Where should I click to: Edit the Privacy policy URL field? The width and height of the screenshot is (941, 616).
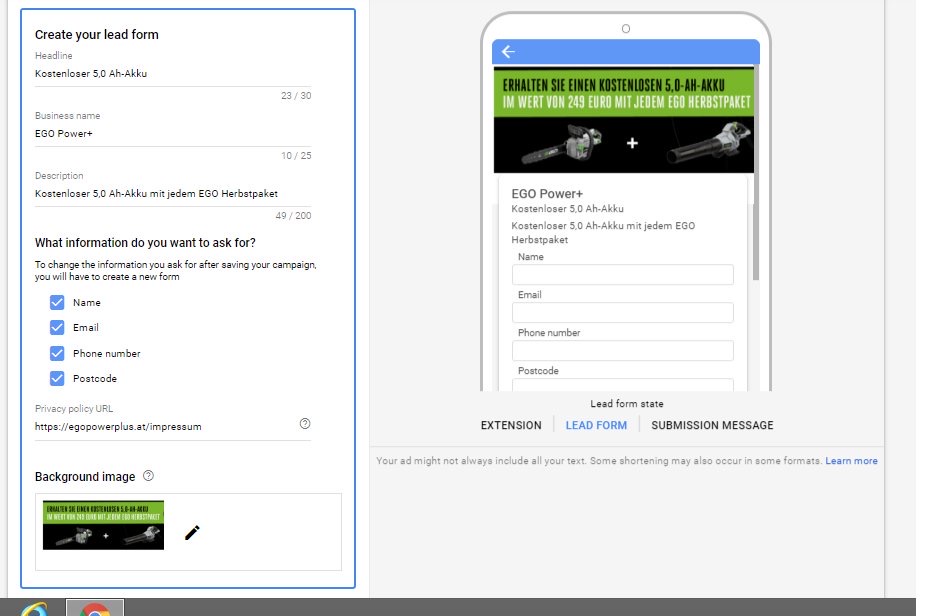click(165, 426)
